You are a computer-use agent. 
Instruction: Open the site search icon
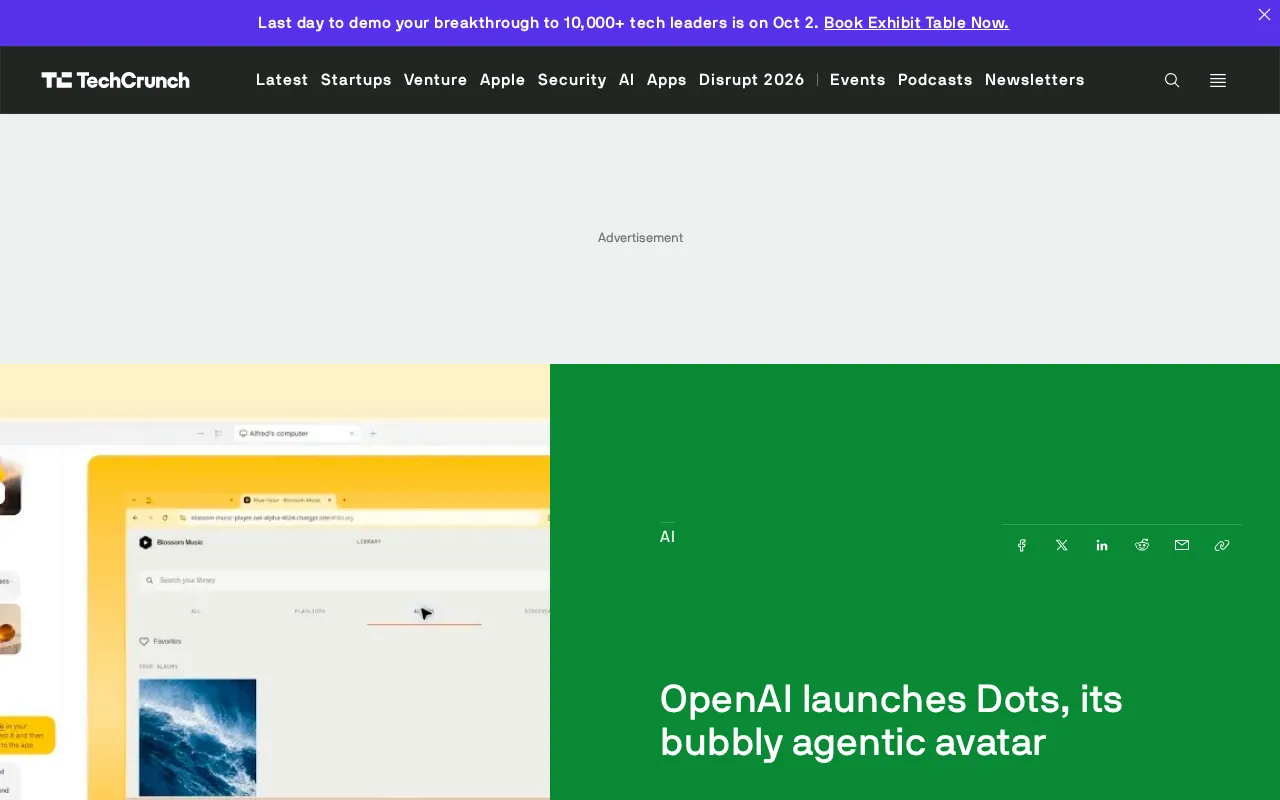pyautogui.click(x=1172, y=80)
